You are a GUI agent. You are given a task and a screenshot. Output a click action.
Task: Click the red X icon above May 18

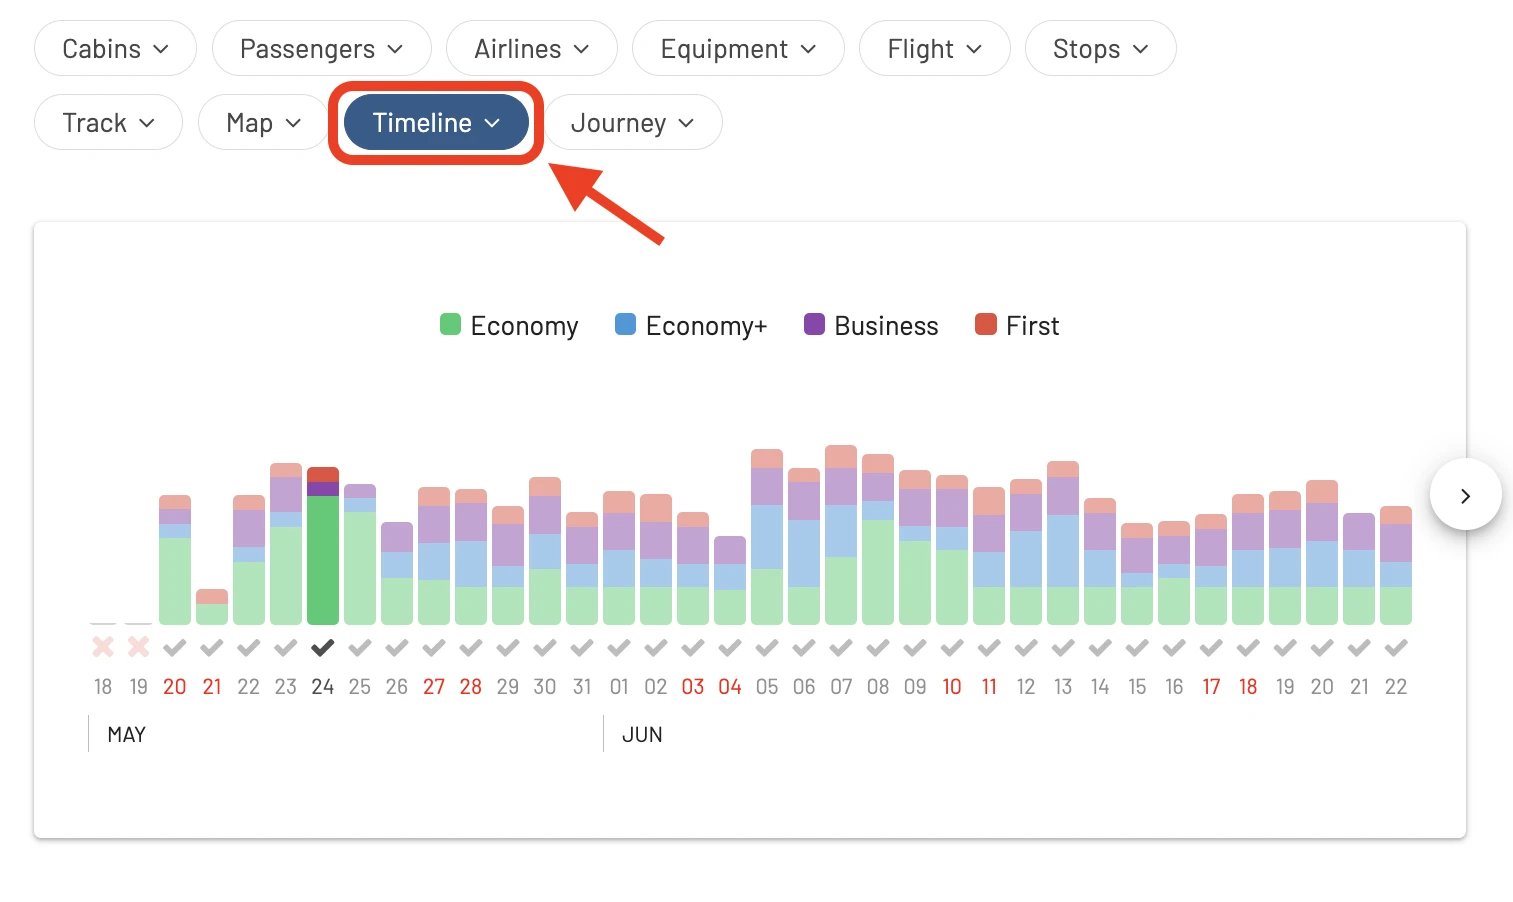point(102,647)
